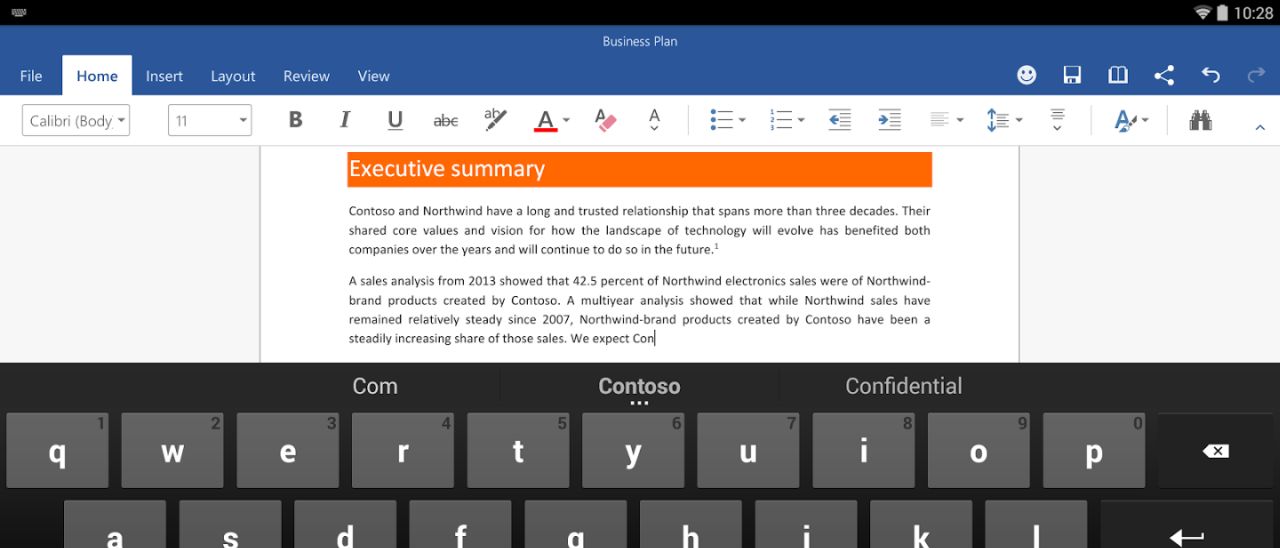Select the Home tab

pyautogui.click(x=97, y=76)
